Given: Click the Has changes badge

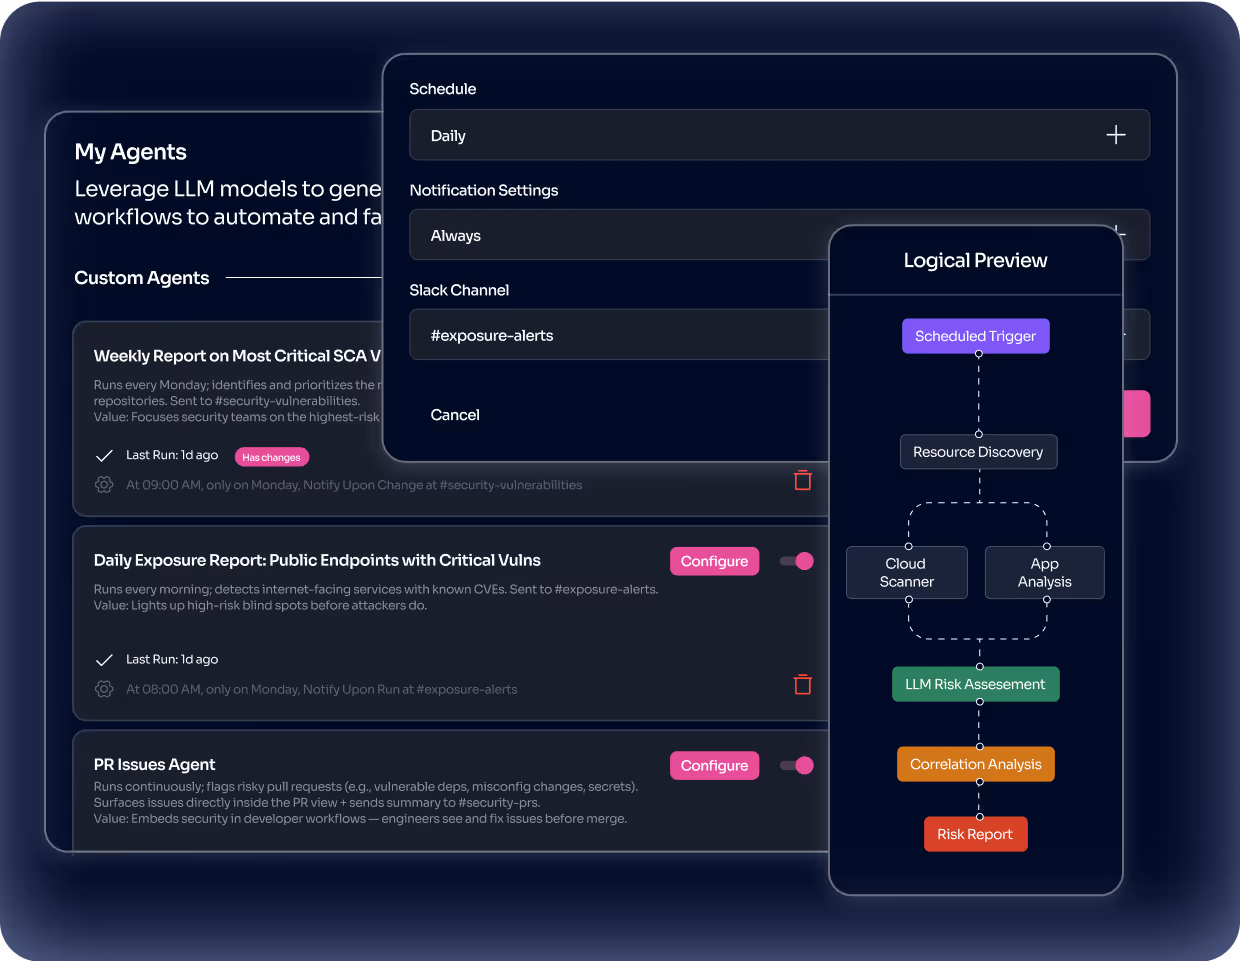Looking at the screenshot, I should tap(272, 457).
